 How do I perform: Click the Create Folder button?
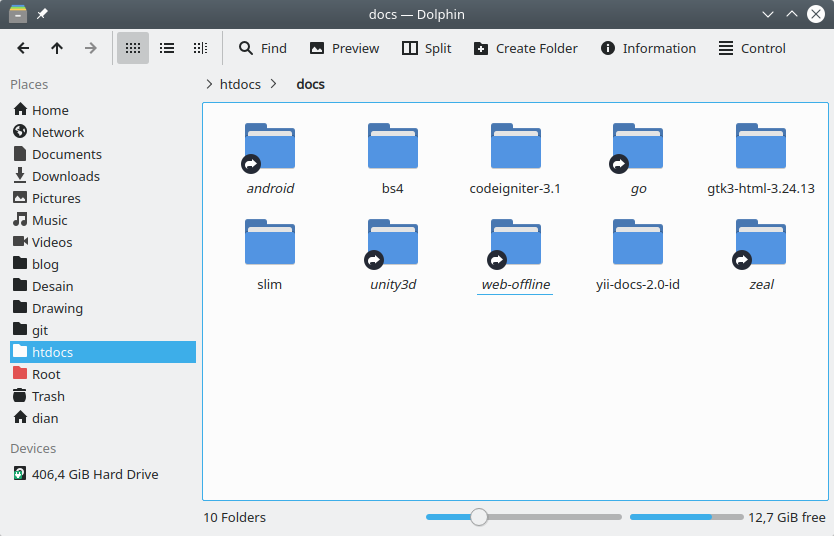525,48
